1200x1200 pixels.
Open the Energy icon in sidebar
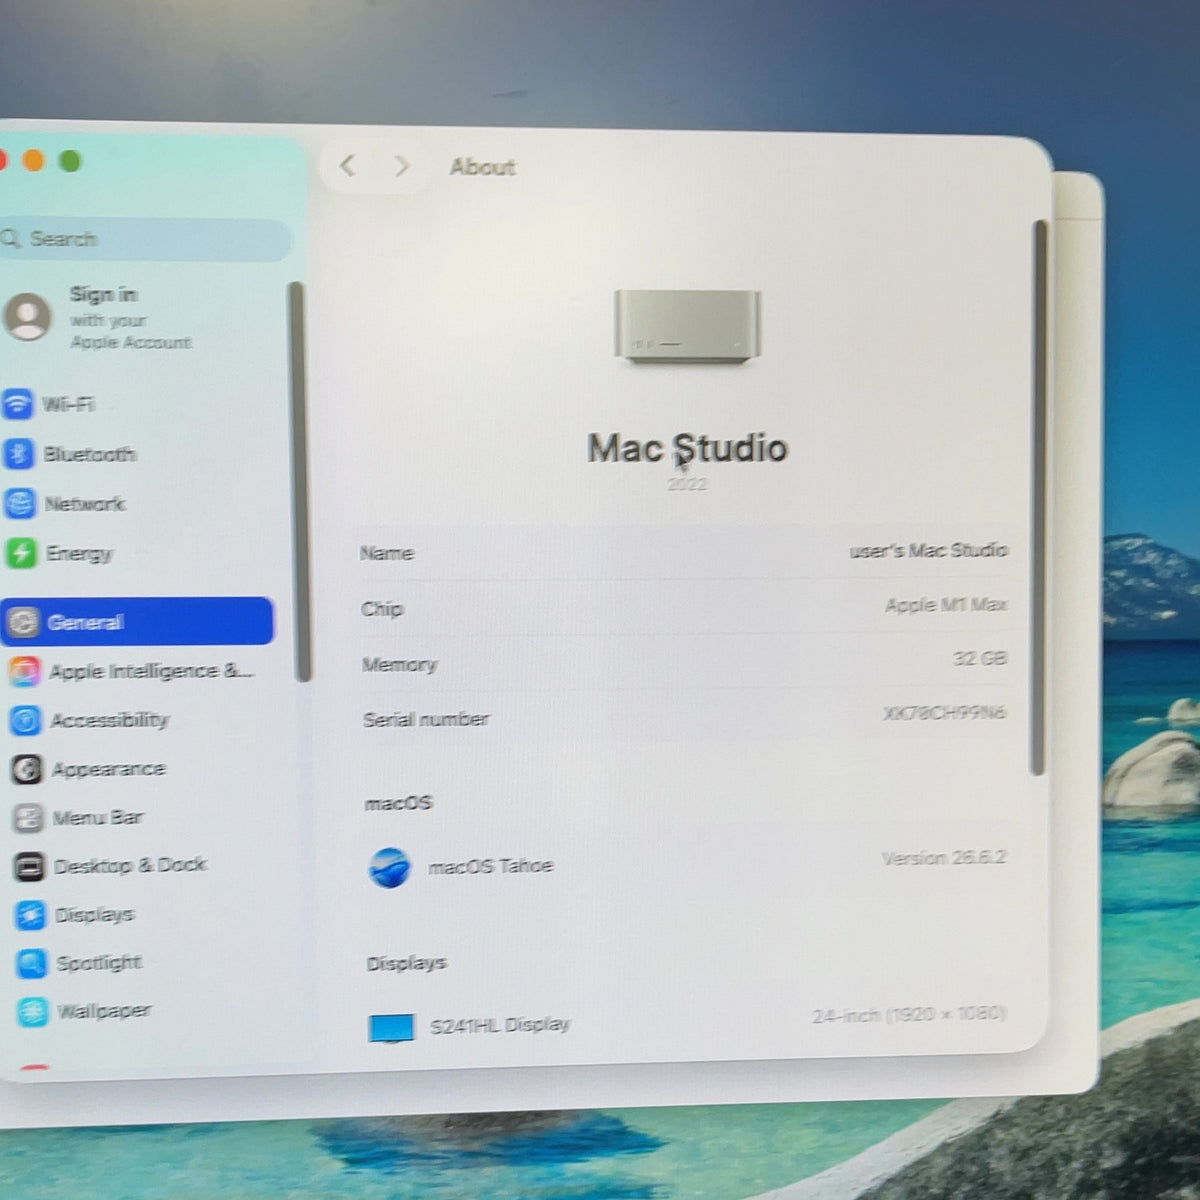(21, 553)
